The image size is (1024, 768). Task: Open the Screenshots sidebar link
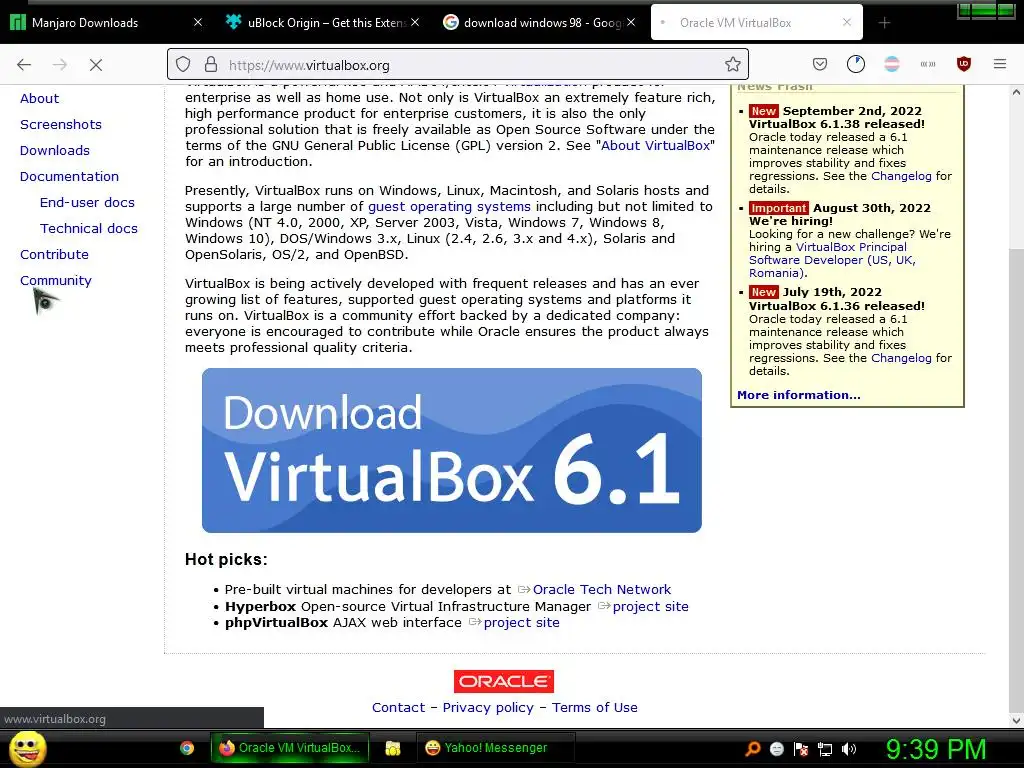61,125
